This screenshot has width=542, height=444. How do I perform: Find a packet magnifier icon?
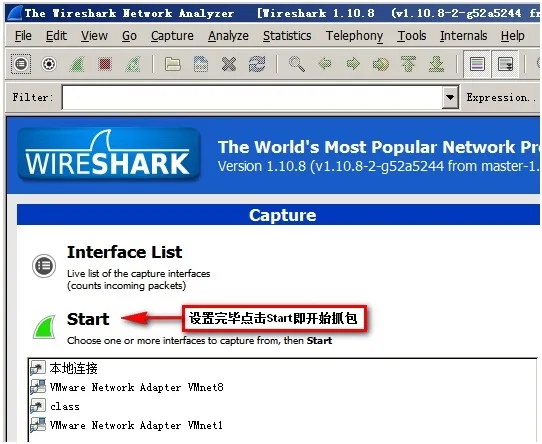pos(297,64)
